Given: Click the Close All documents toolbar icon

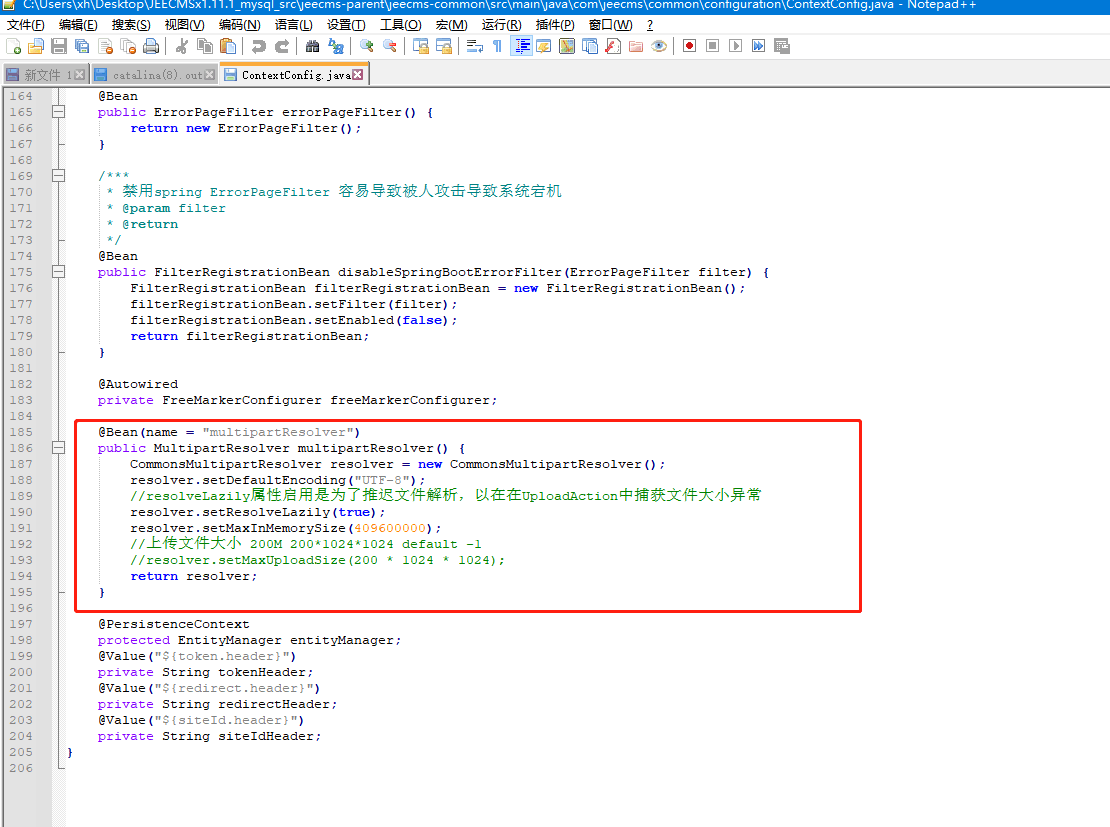Looking at the screenshot, I should click(x=128, y=47).
